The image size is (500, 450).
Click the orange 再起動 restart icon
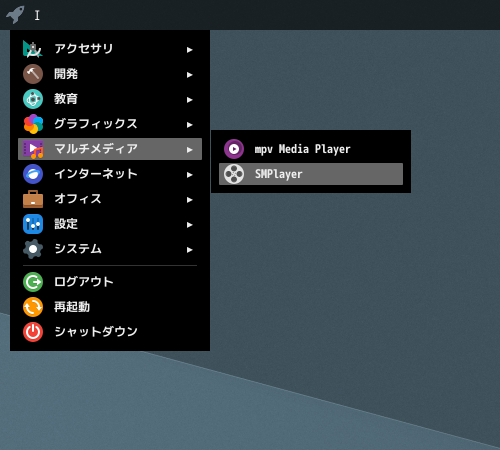[33, 307]
